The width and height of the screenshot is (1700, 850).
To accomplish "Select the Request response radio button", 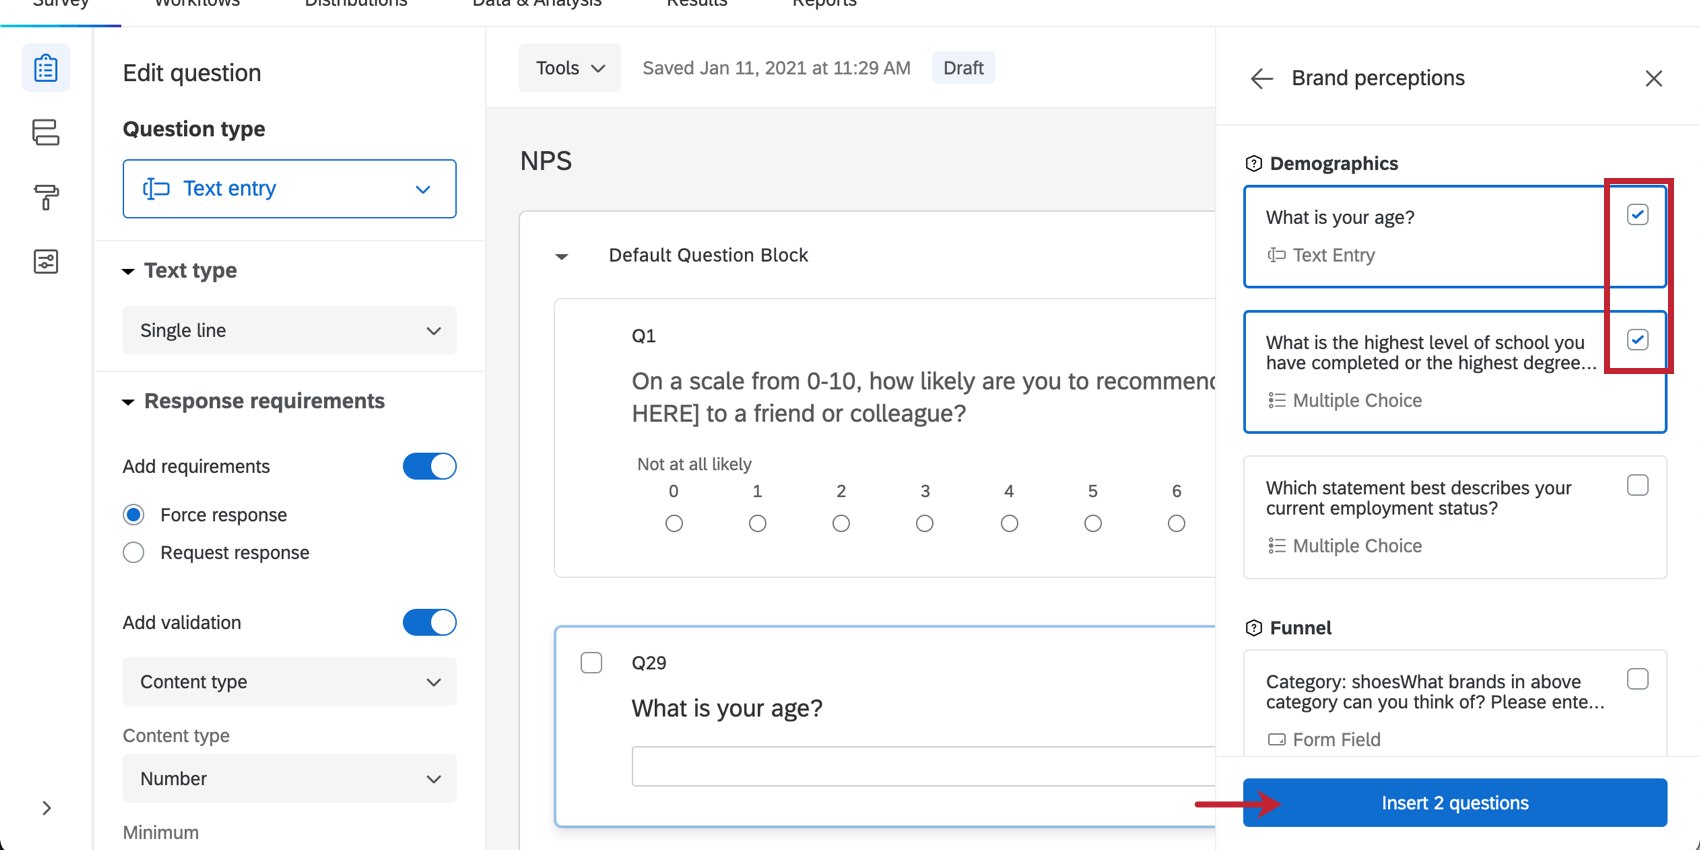I will coord(134,553).
